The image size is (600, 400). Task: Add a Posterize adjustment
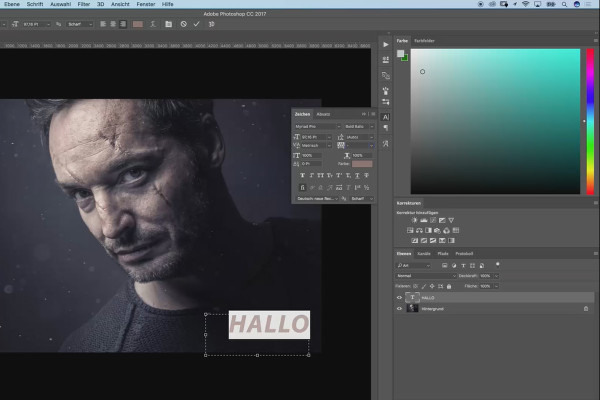(x=424, y=241)
